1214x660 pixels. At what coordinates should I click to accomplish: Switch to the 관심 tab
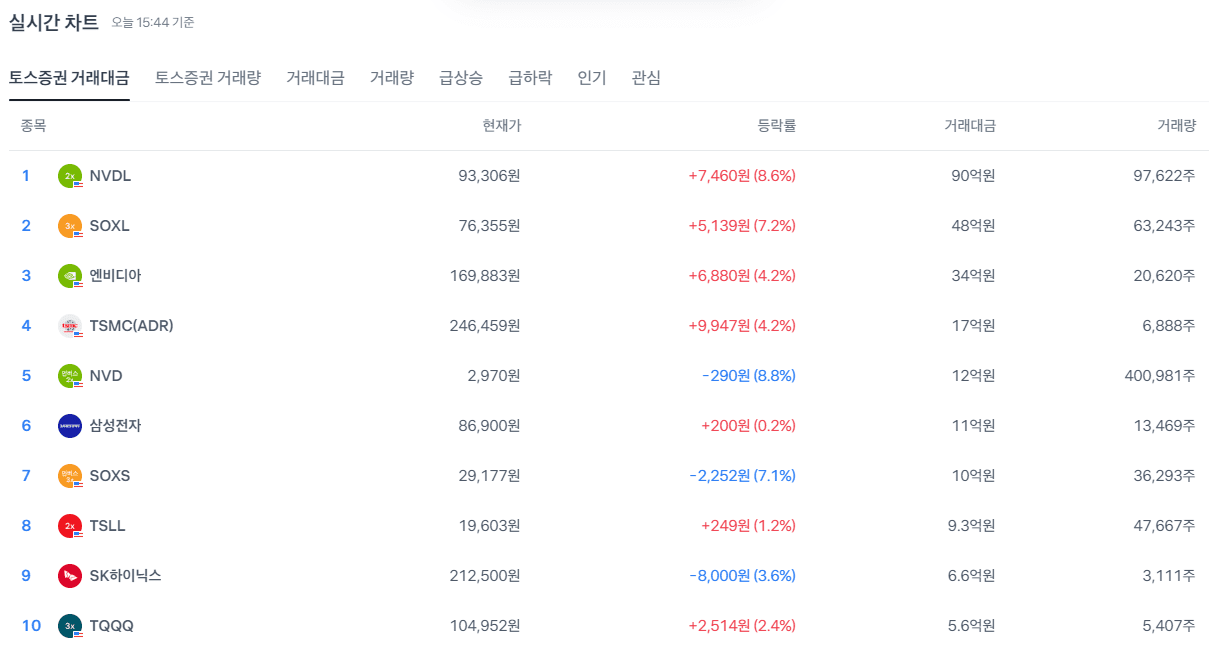[646, 78]
